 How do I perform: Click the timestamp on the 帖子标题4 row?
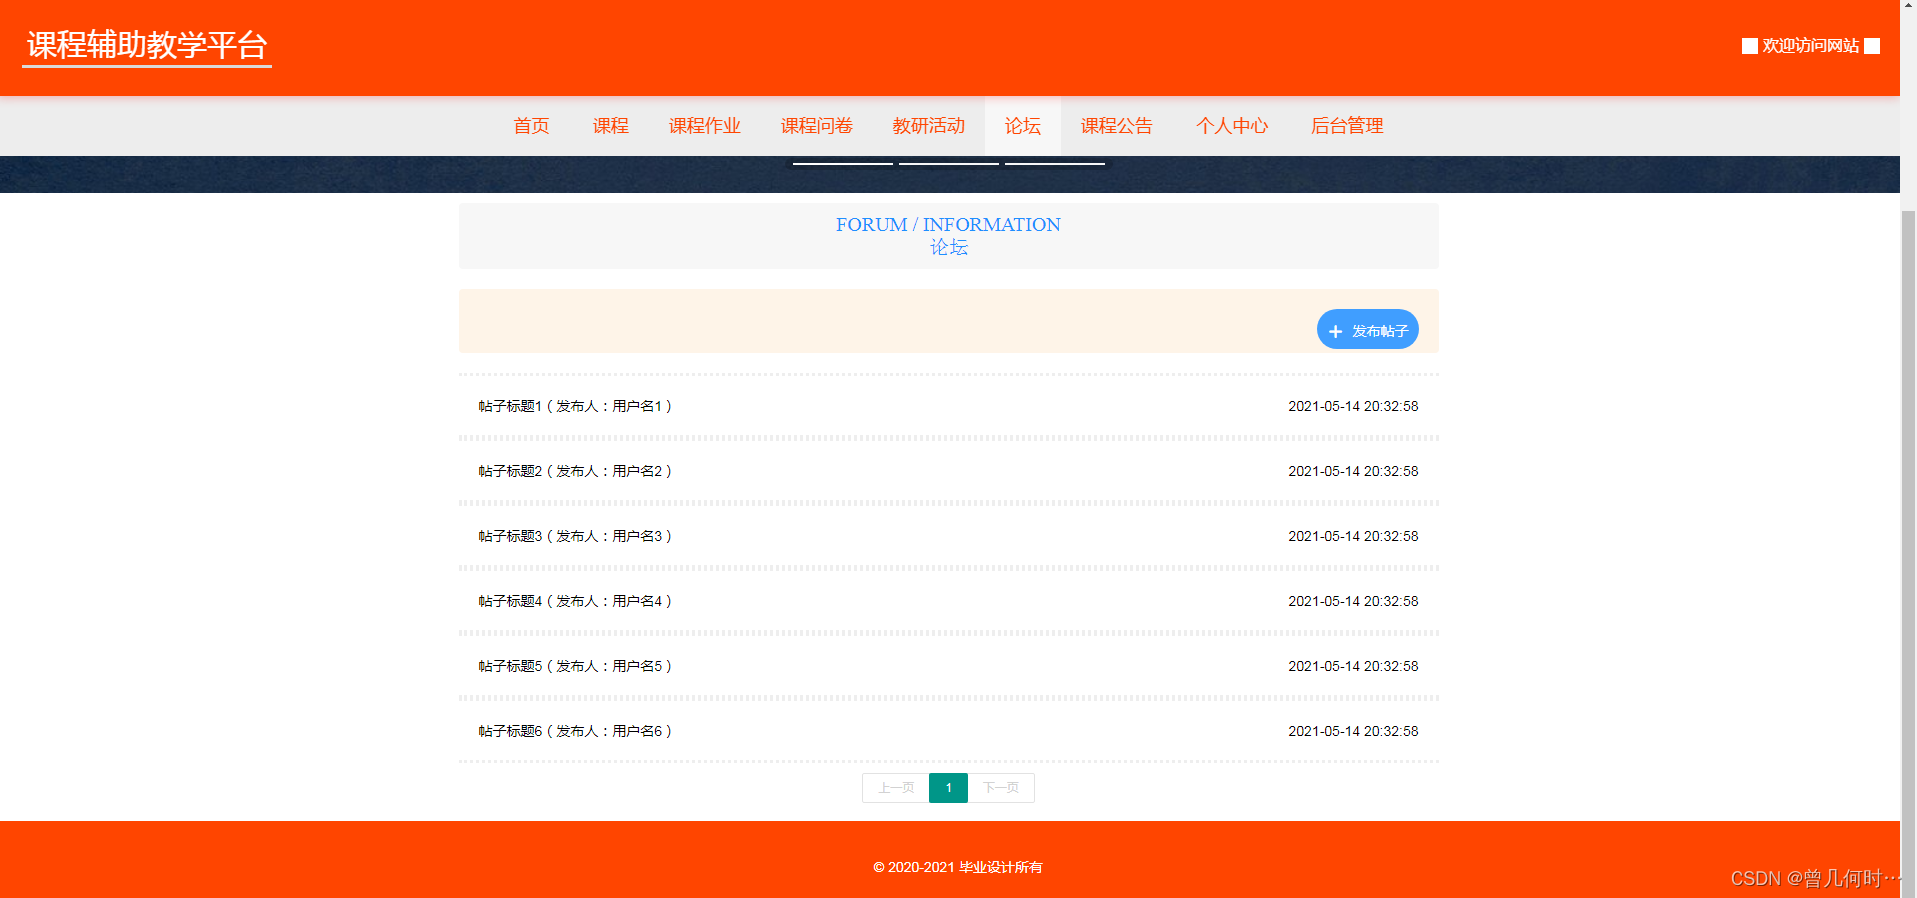pyautogui.click(x=1353, y=601)
